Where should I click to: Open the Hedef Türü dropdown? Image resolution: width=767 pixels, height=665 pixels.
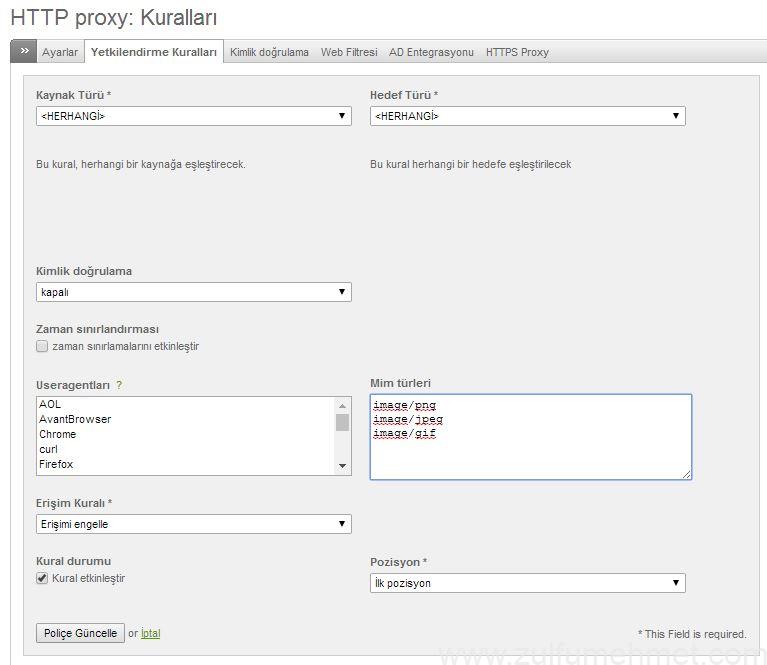527,116
